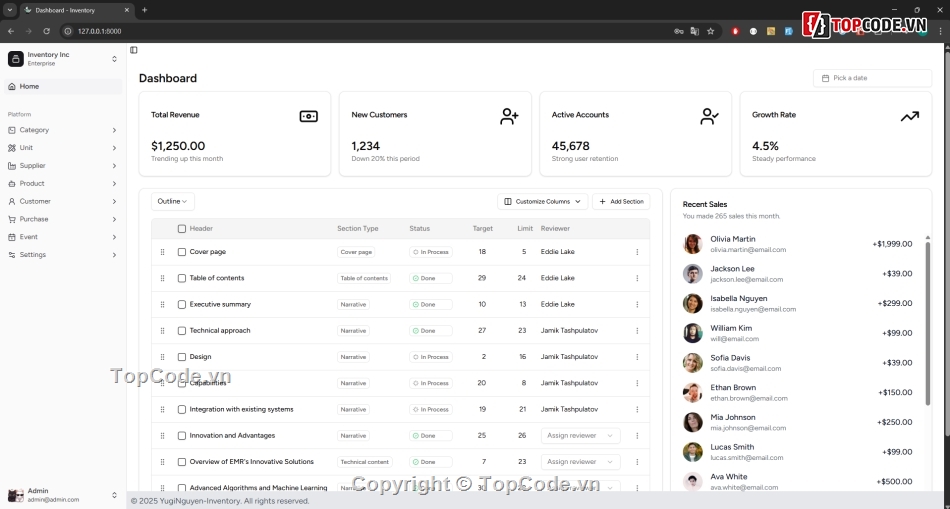This screenshot has height=509, width=950.
Task: Expand the Supplier chevron in sidebar
Action: pos(114,166)
